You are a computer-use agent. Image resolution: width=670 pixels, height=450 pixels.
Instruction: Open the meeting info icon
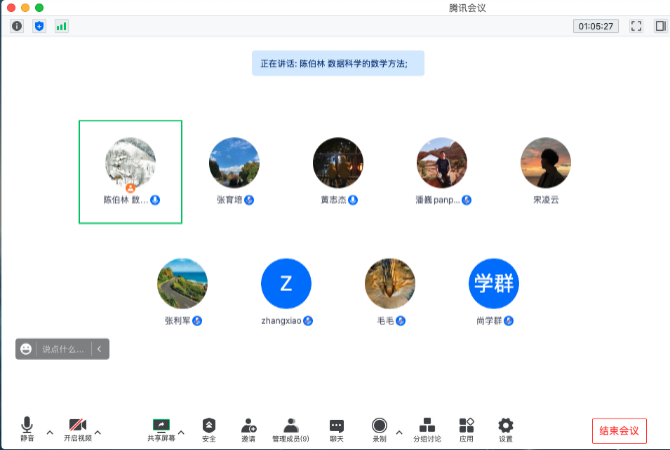(17, 26)
